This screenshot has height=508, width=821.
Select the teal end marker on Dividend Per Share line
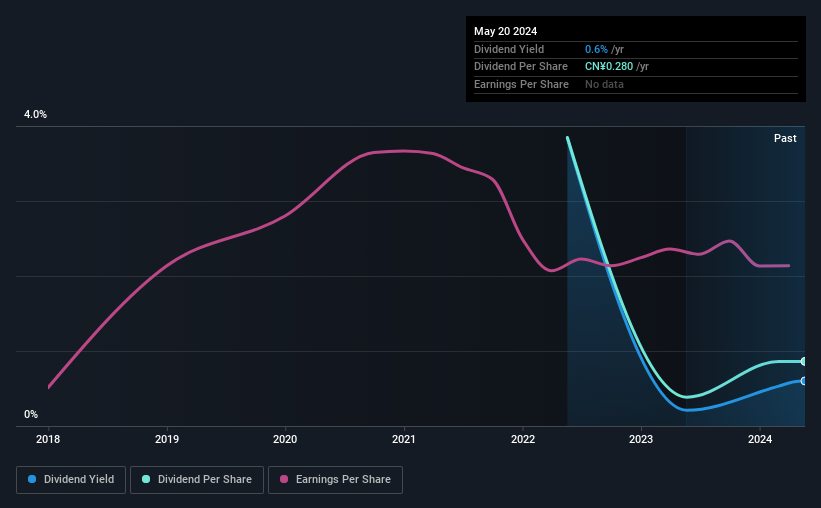coord(803,361)
